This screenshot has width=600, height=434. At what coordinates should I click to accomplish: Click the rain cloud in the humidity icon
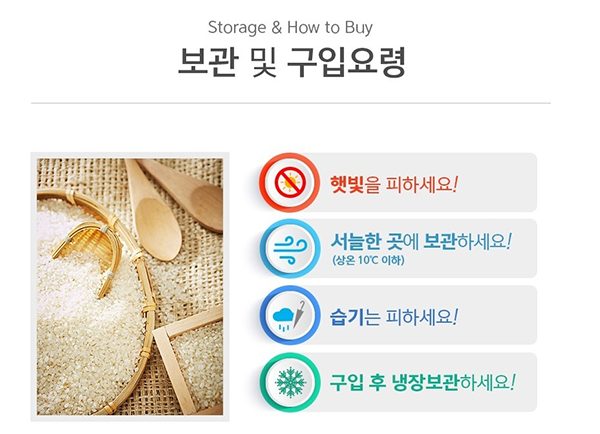click(x=283, y=319)
